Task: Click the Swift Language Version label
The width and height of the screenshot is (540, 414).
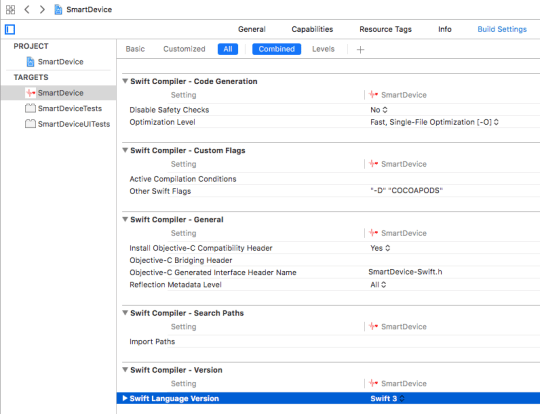Action: (174, 399)
